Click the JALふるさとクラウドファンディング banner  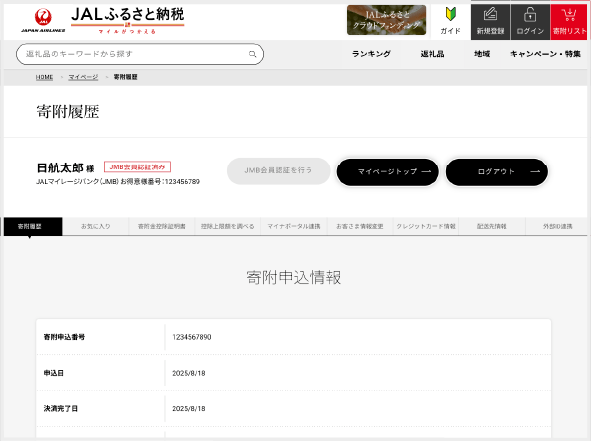click(x=386, y=20)
